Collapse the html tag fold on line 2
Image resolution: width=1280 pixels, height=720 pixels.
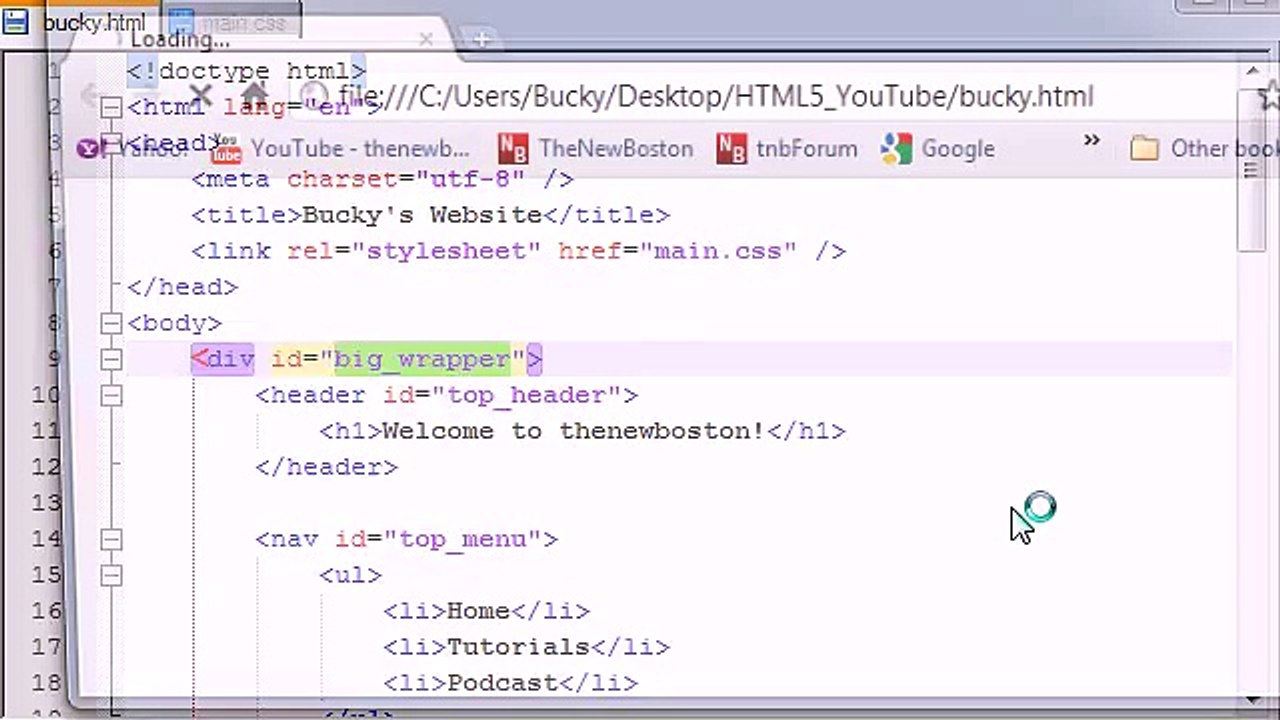coord(111,107)
